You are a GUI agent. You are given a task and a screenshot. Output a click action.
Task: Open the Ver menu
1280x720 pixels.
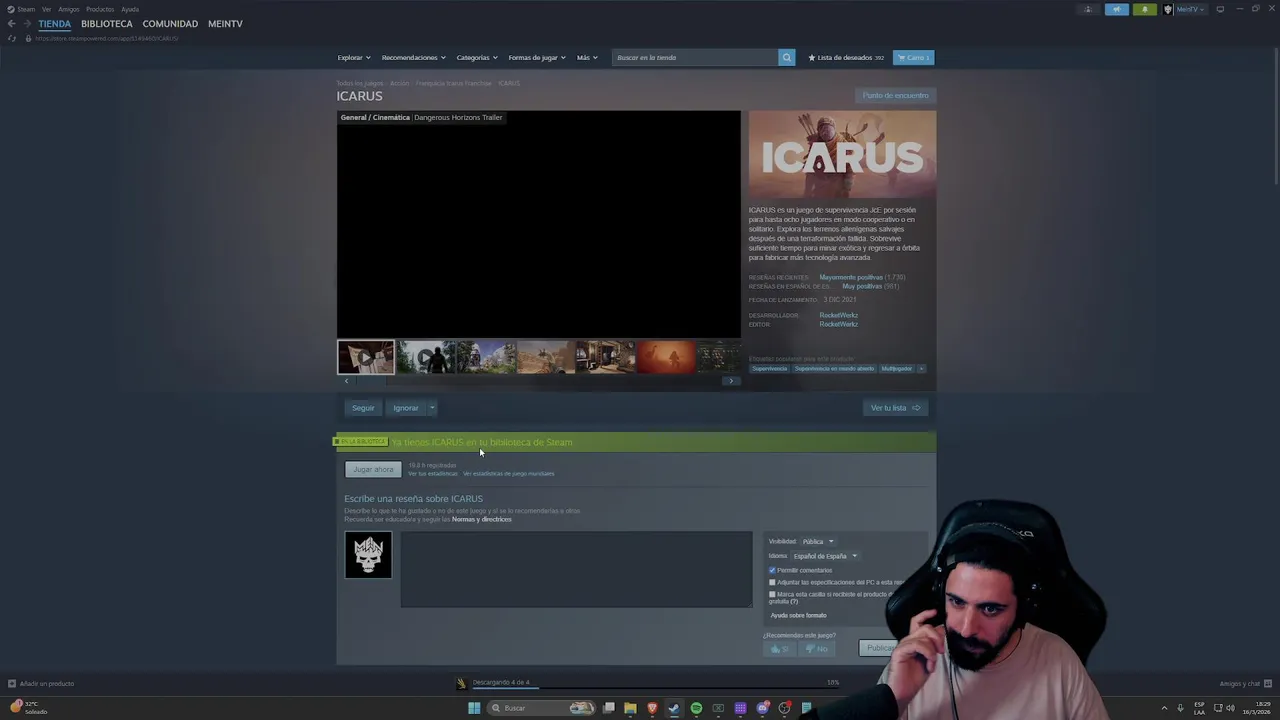[x=46, y=9]
